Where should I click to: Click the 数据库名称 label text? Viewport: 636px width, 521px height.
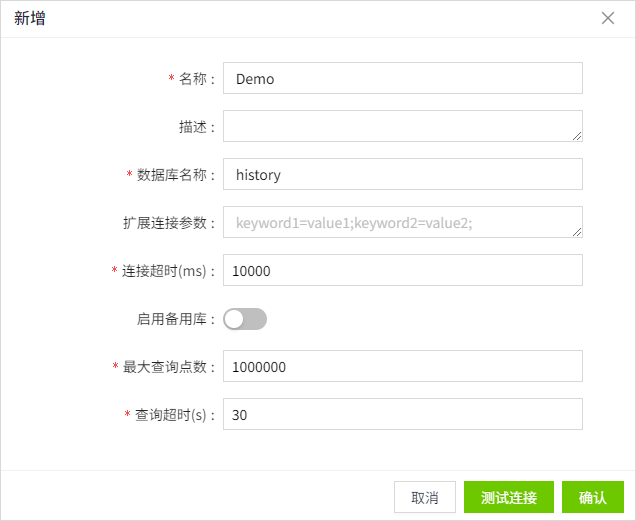pyautogui.click(x=171, y=175)
